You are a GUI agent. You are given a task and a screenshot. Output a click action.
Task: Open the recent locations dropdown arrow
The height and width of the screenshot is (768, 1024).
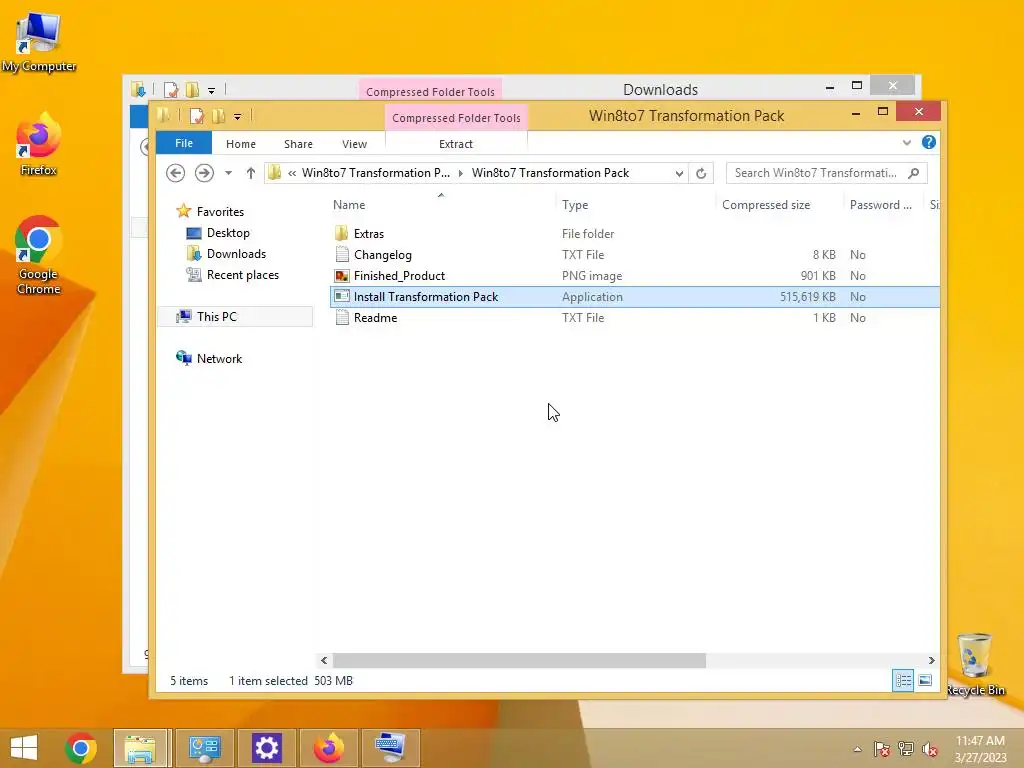(229, 173)
